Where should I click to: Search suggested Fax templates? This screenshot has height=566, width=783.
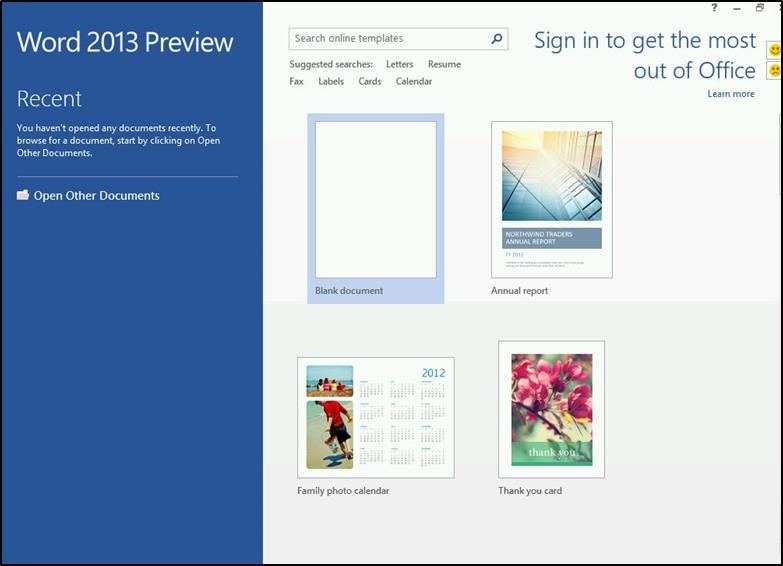click(296, 81)
